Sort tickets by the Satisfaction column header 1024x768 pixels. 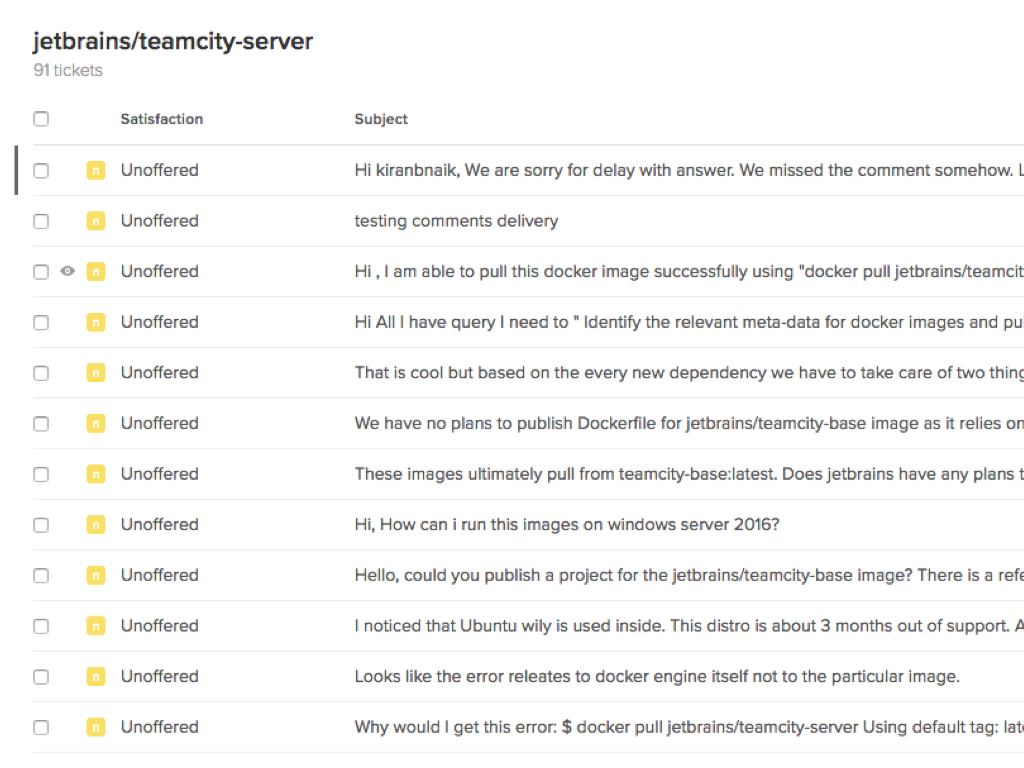point(161,119)
